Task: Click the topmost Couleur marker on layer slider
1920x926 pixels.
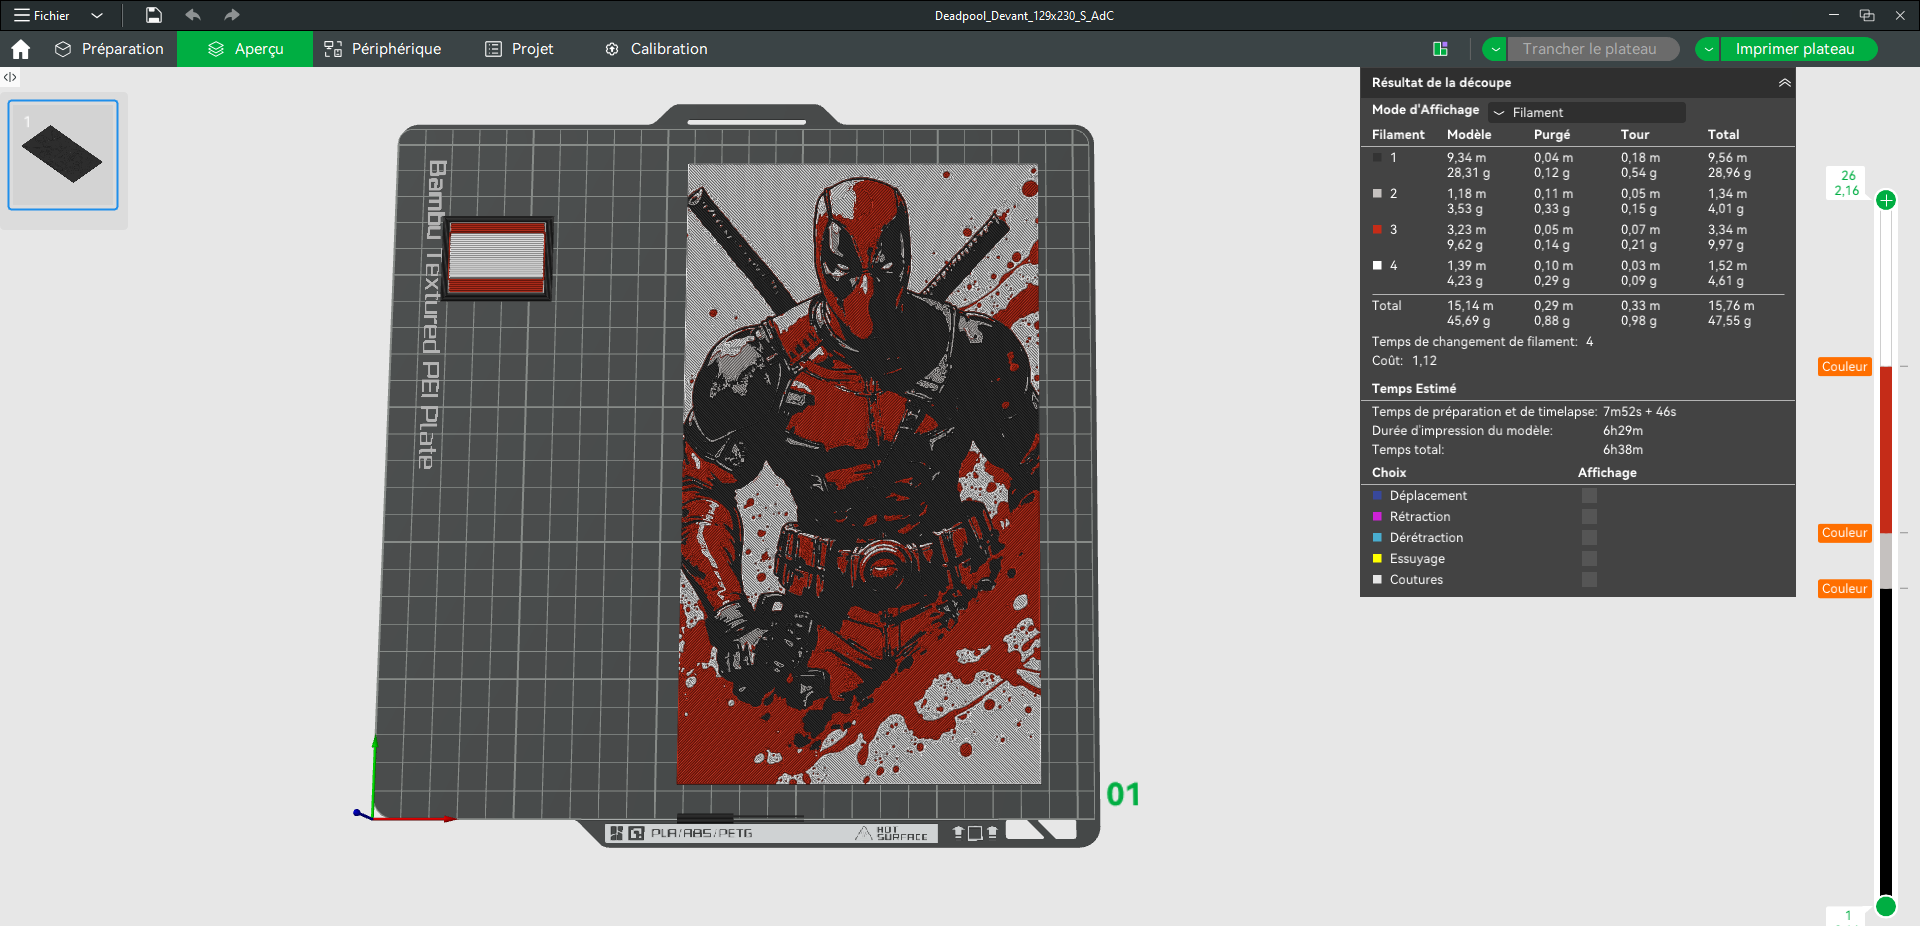Action: 1845,367
